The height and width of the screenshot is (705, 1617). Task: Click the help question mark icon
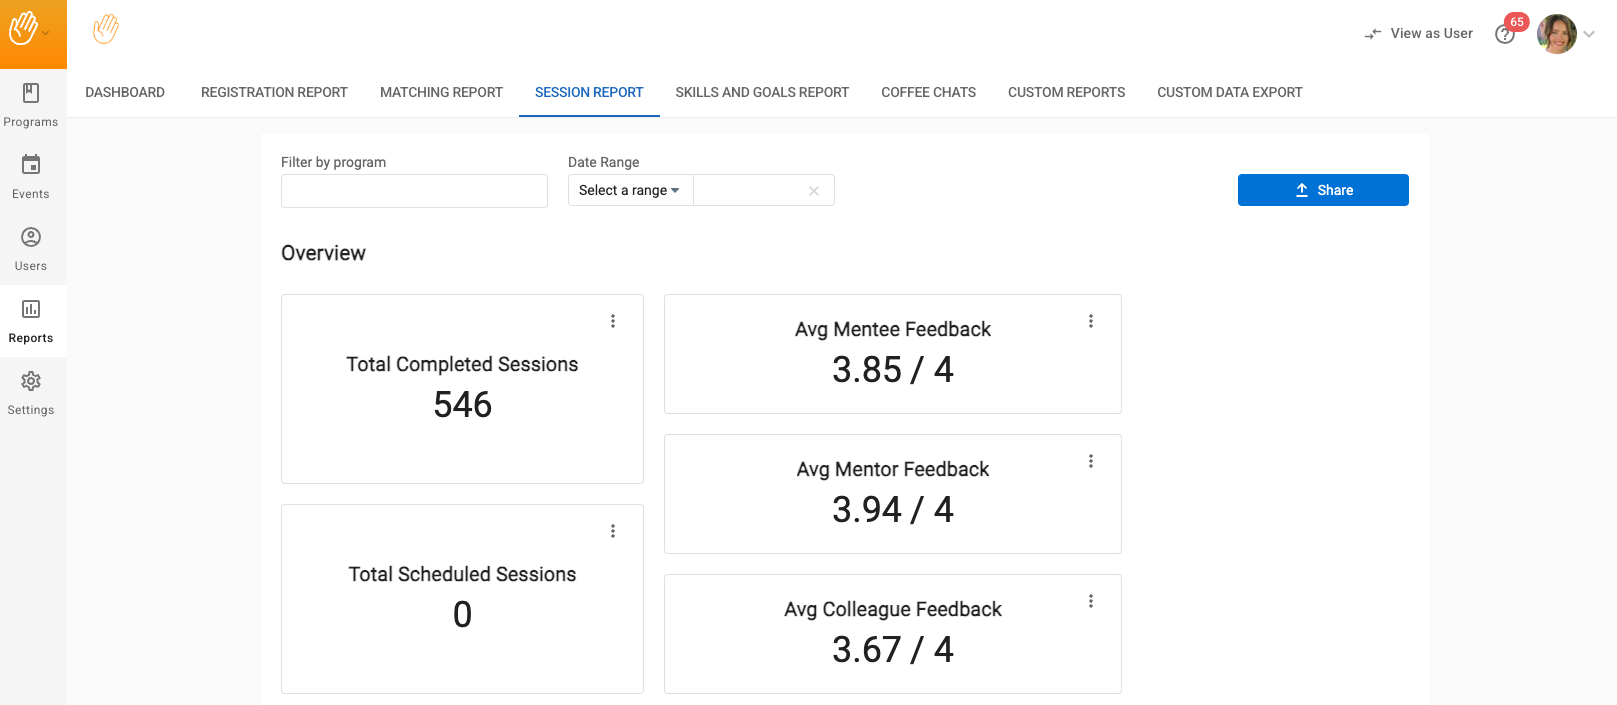[1504, 35]
